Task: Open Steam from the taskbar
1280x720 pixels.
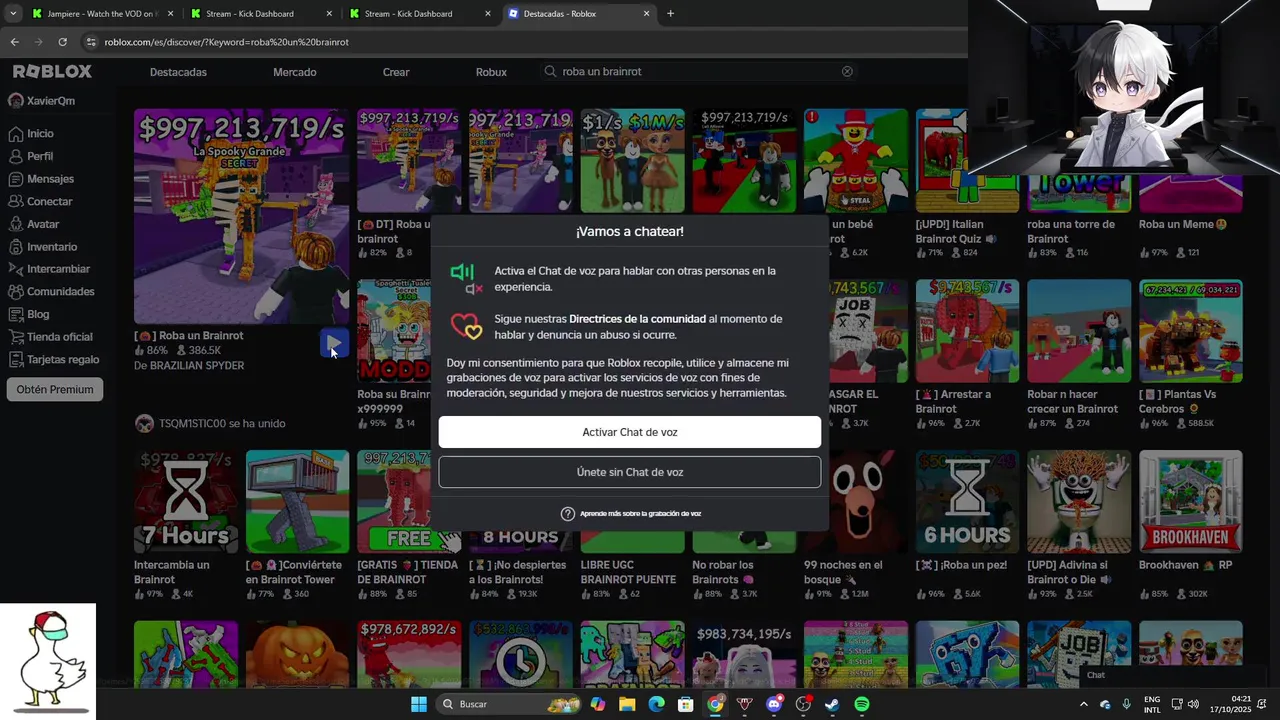Action: [832, 704]
